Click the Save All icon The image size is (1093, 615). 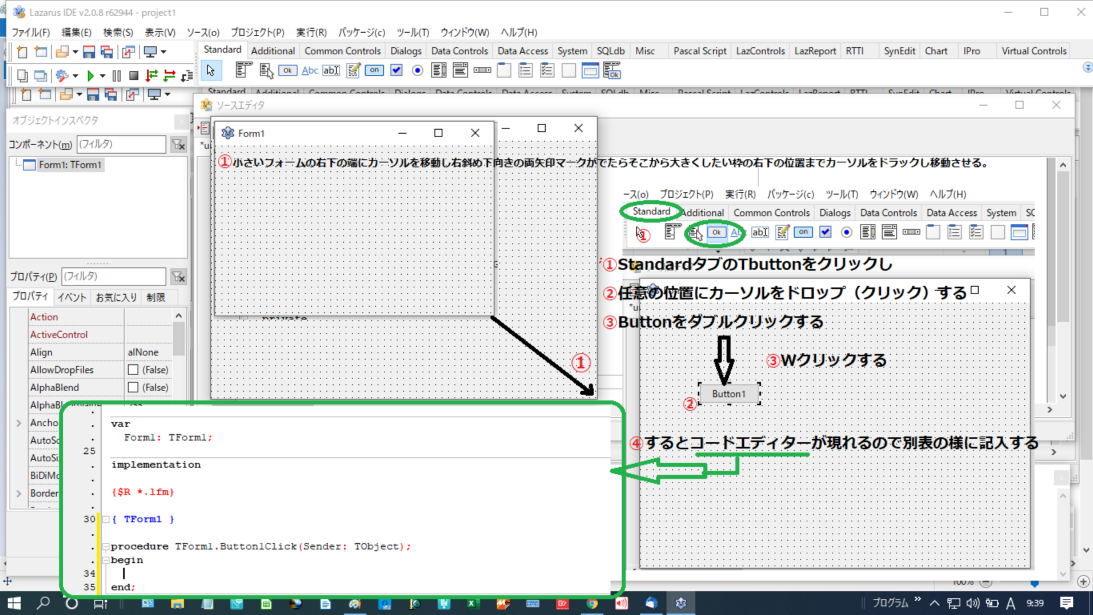coord(107,52)
